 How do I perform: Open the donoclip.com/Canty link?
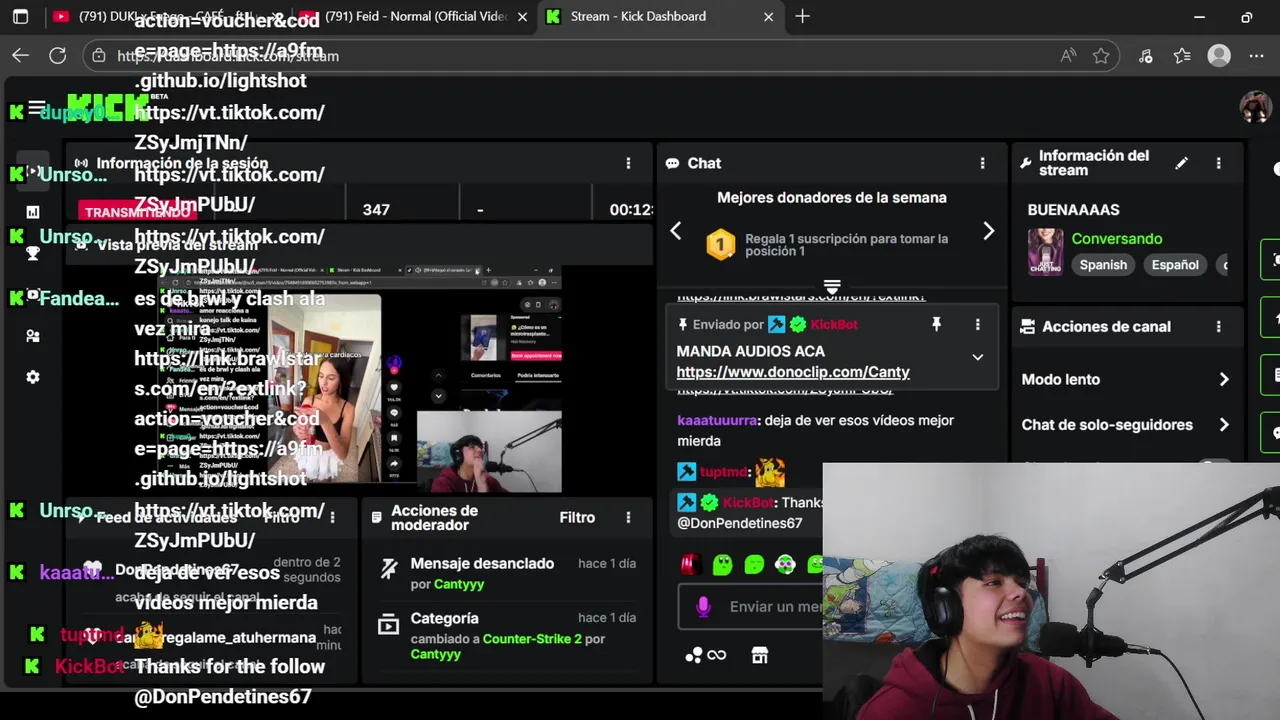tap(793, 372)
